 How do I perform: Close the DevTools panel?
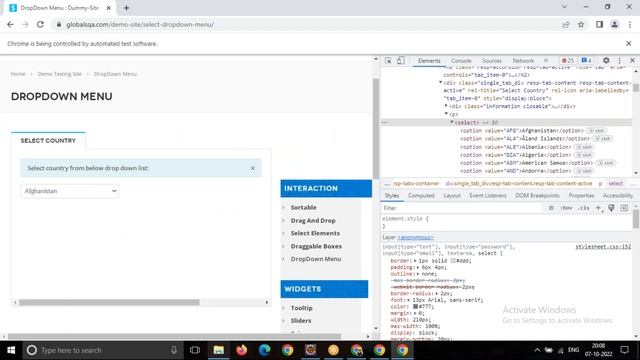pos(632,60)
